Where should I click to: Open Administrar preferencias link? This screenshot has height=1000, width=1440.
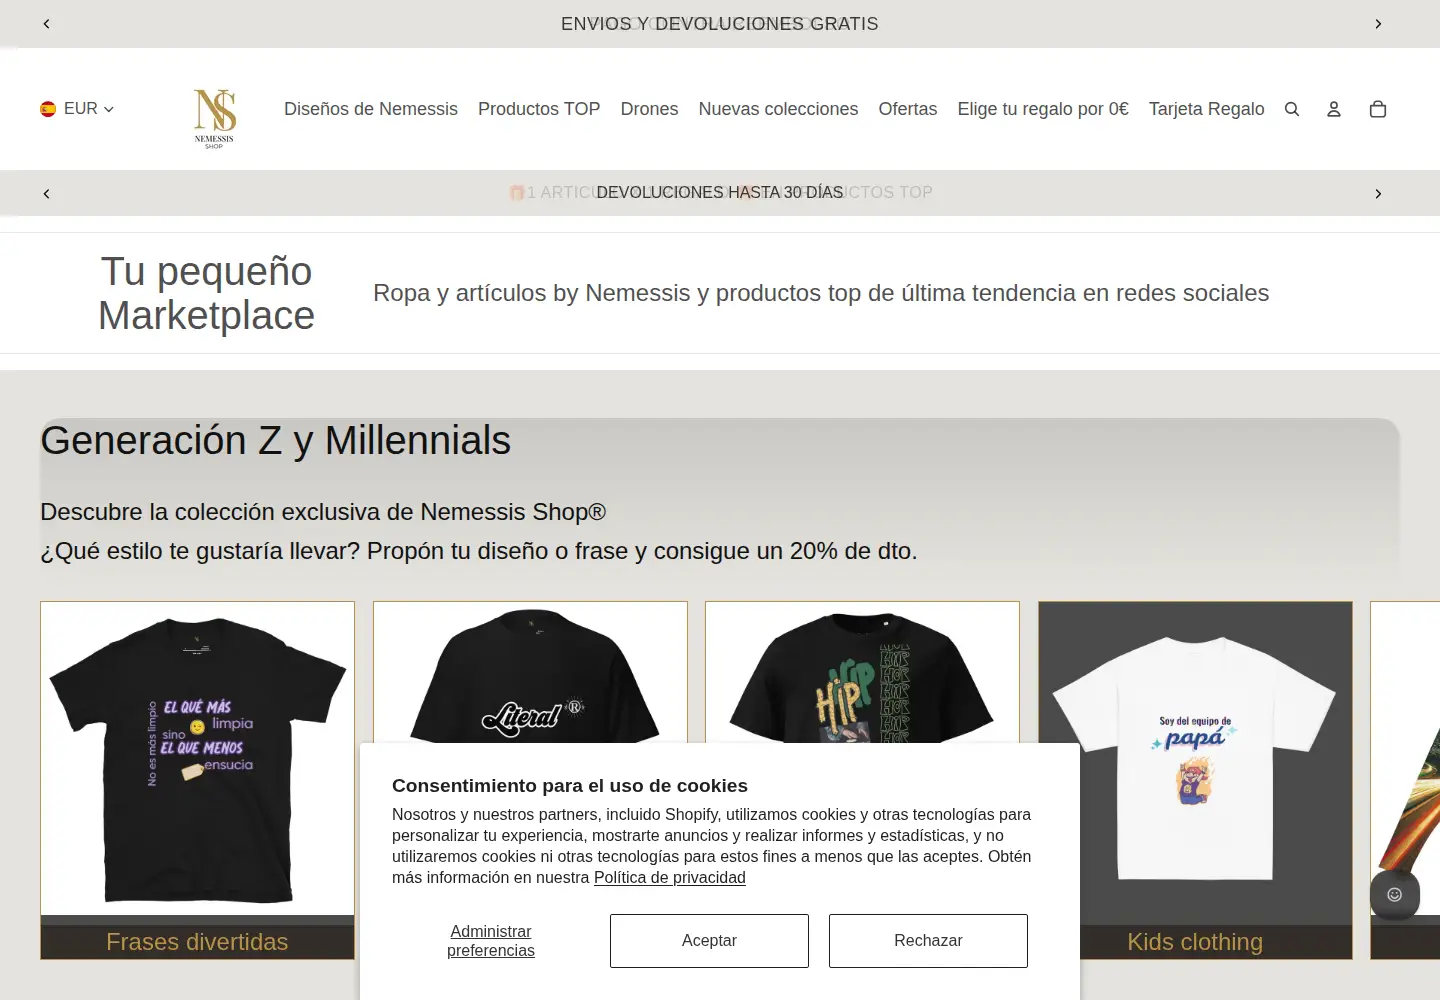[x=491, y=941]
